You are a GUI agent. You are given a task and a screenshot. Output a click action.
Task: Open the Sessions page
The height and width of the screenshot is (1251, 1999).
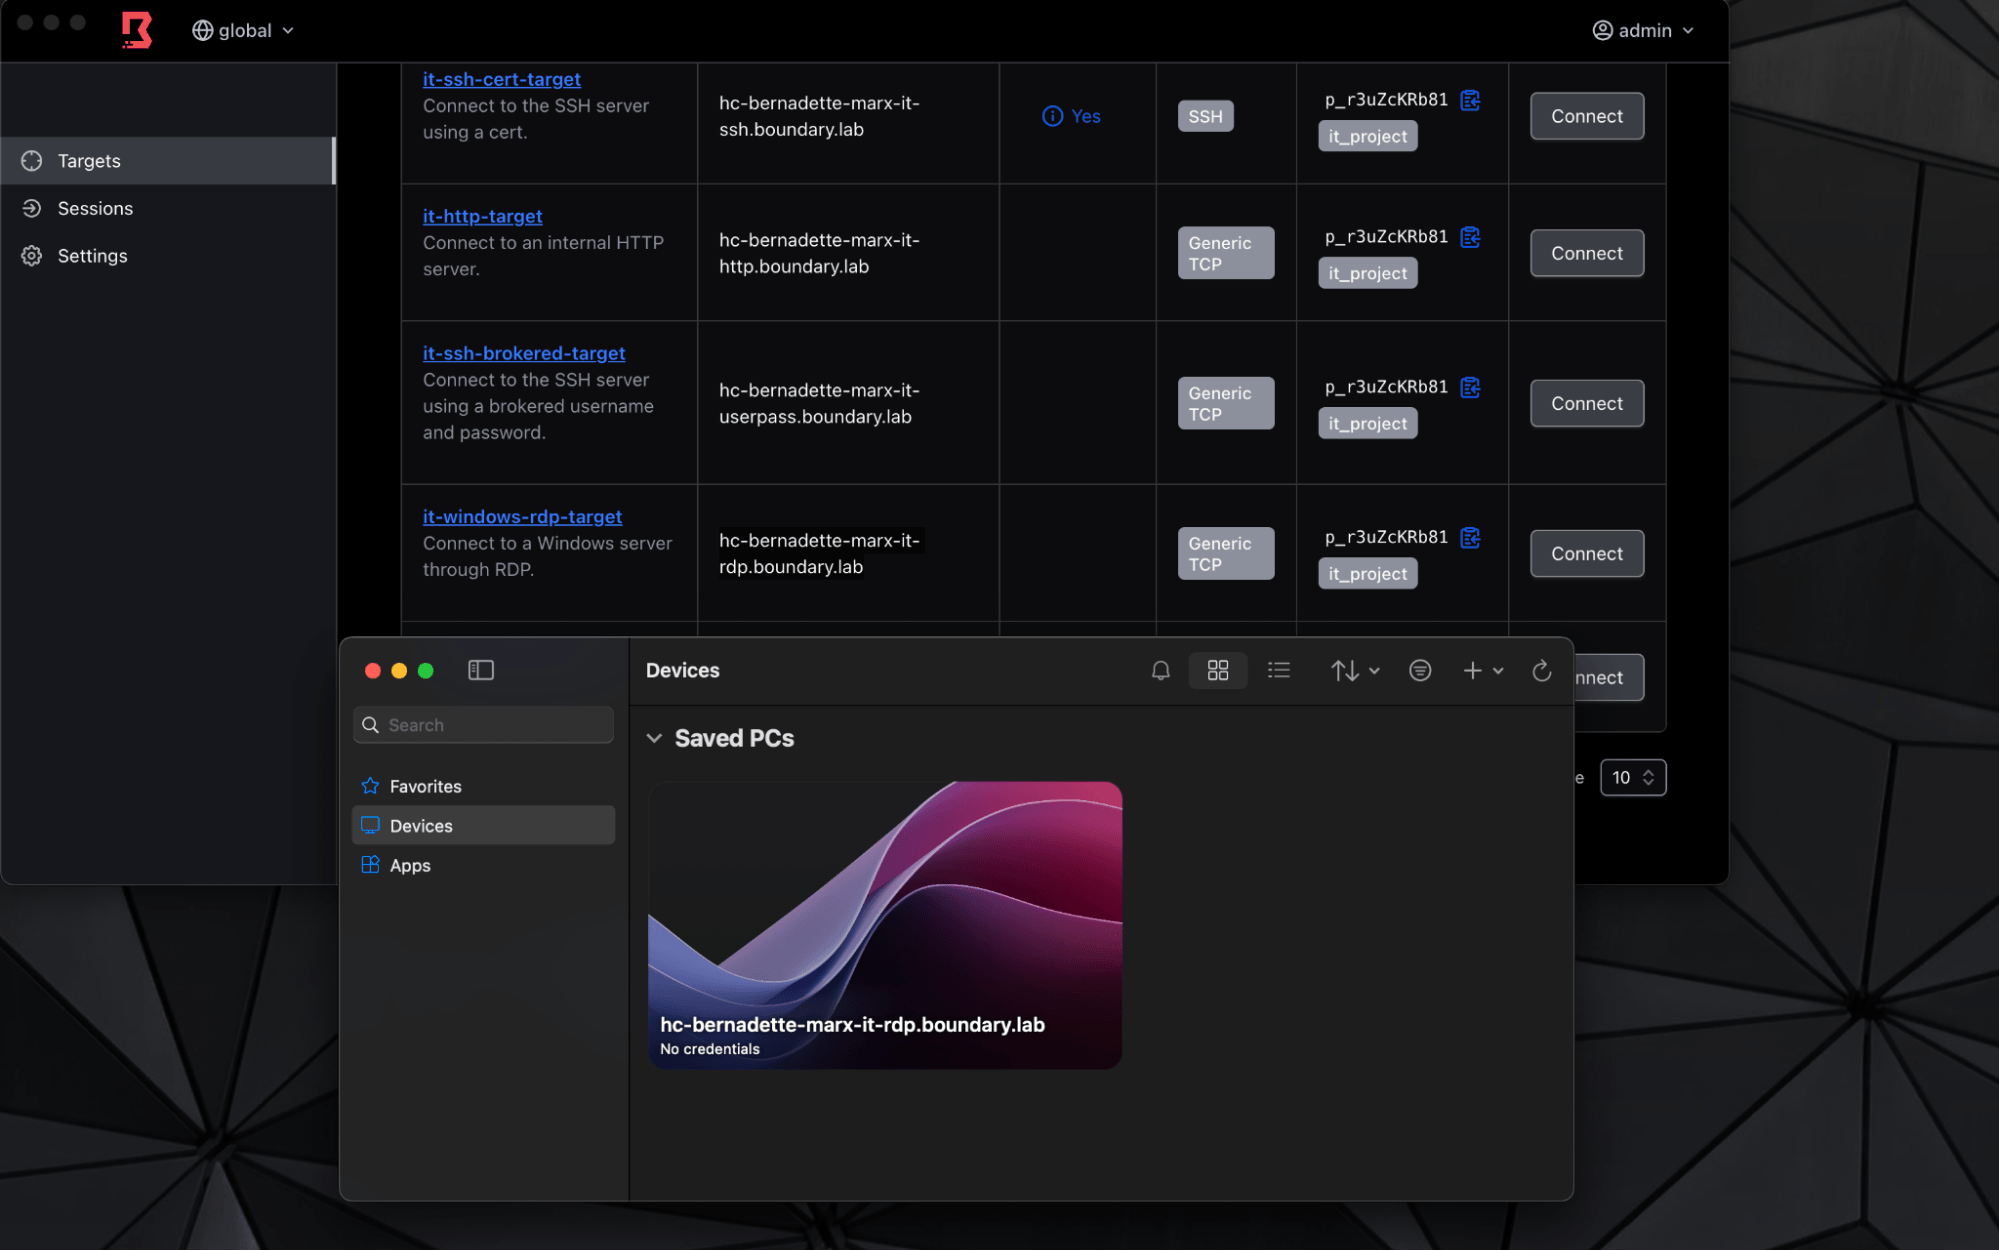[x=95, y=208]
